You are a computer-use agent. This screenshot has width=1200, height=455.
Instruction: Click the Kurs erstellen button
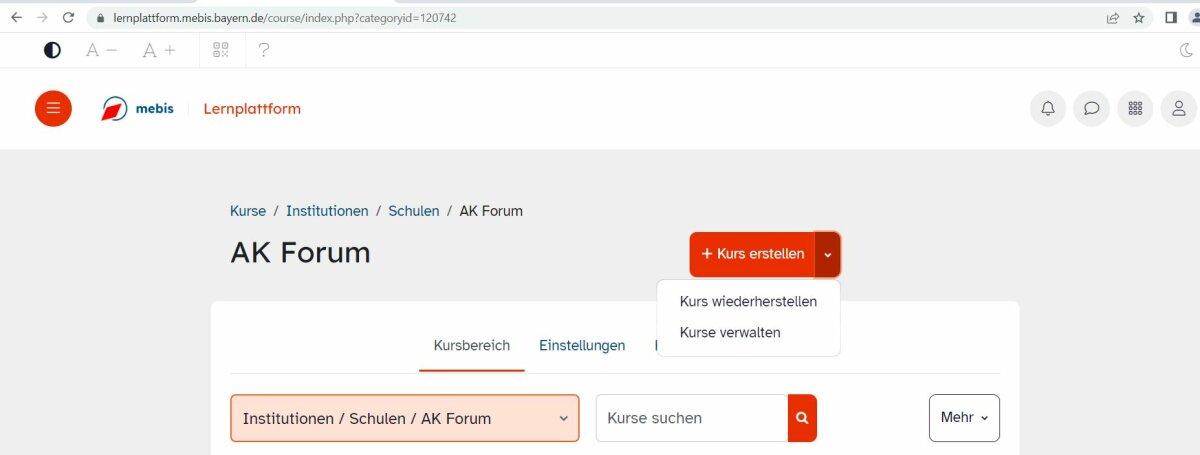click(752, 254)
